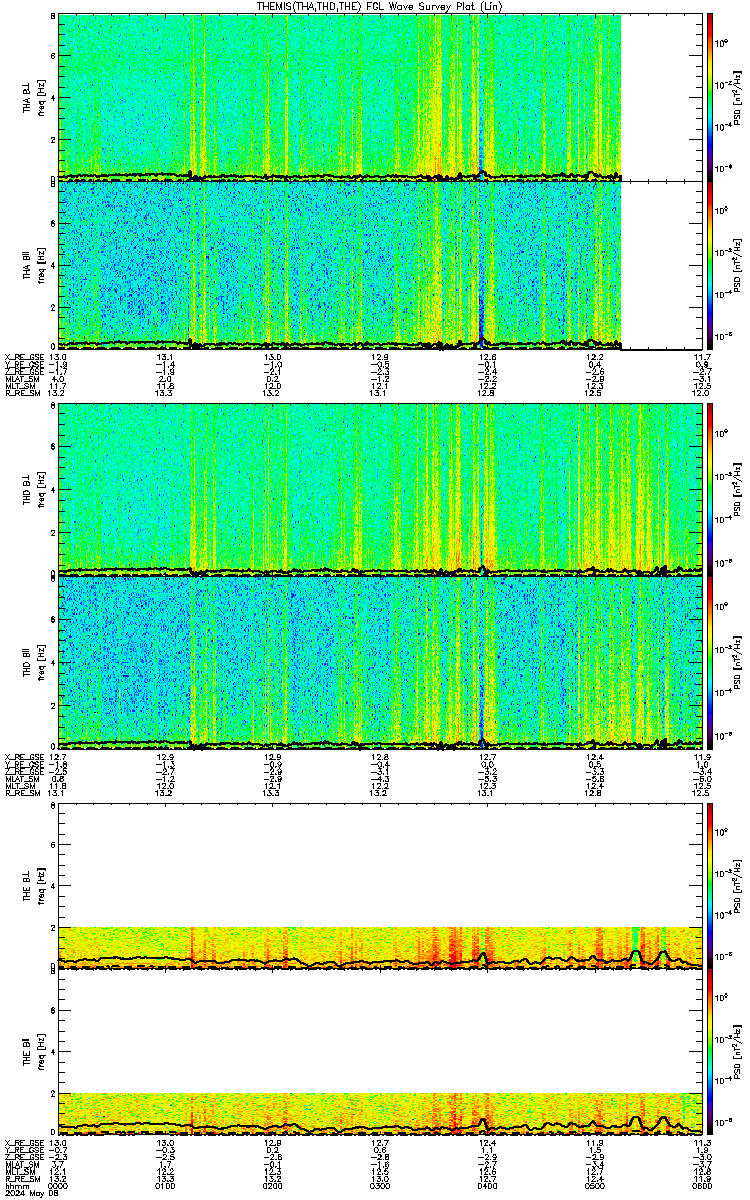
Task: Click the THA B∥ PSD color bar
Action: coord(711,265)
